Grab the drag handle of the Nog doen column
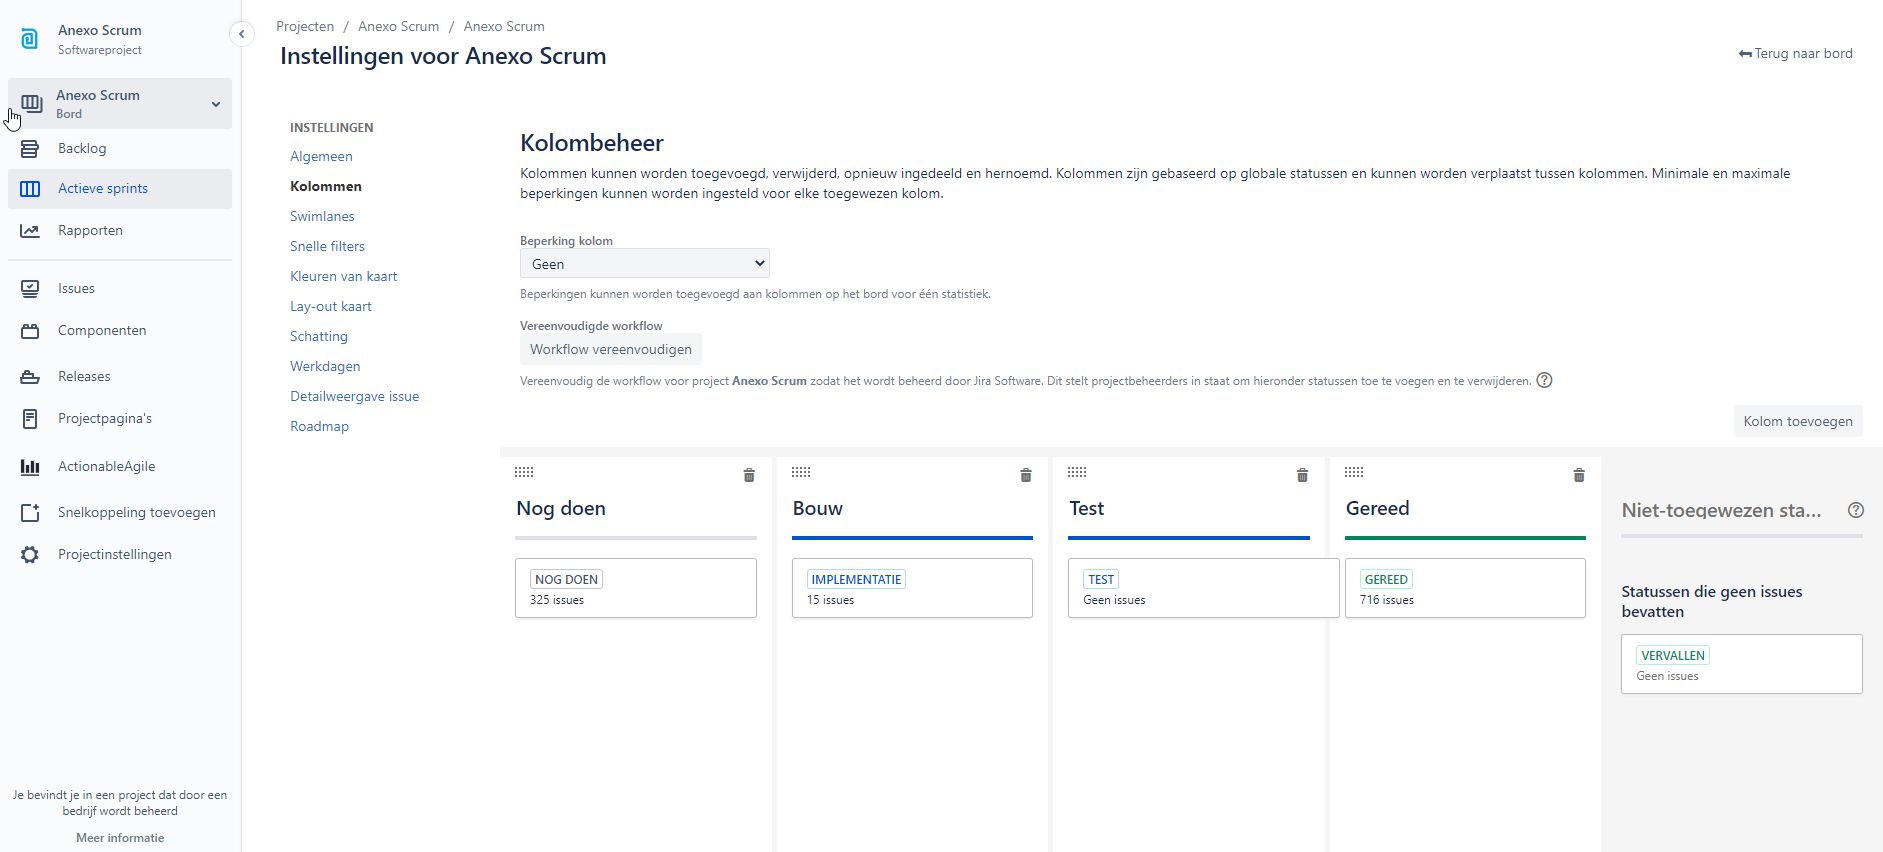Viewport: 1883px width, 852px height. (524, 472)
